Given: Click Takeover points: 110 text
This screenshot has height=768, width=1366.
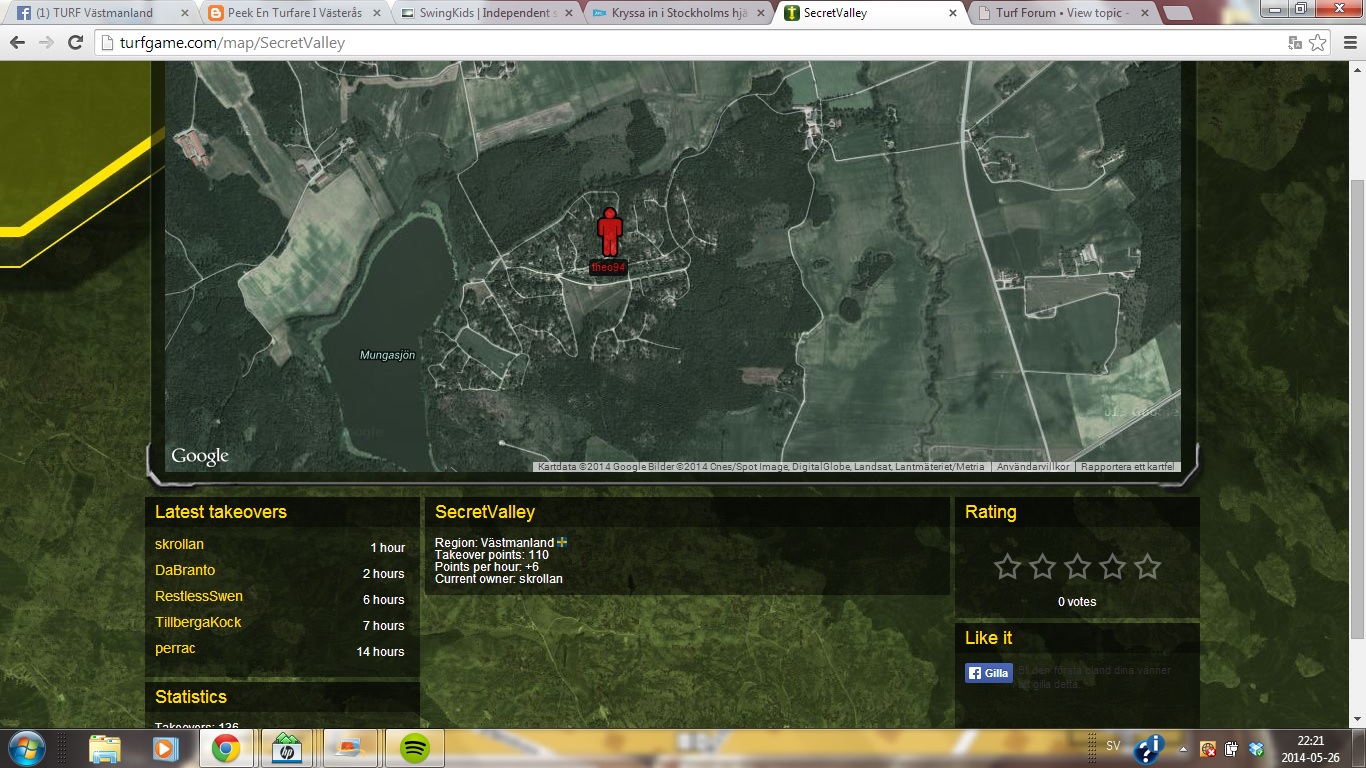Looking at the screenshot, I should point(492,555).
